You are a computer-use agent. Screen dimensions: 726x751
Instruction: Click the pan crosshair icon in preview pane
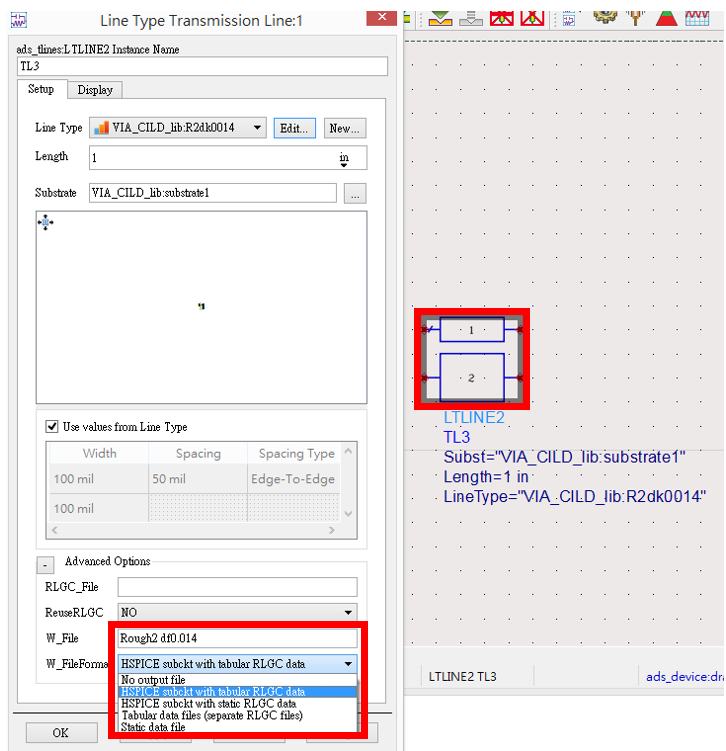coord(45,223)
